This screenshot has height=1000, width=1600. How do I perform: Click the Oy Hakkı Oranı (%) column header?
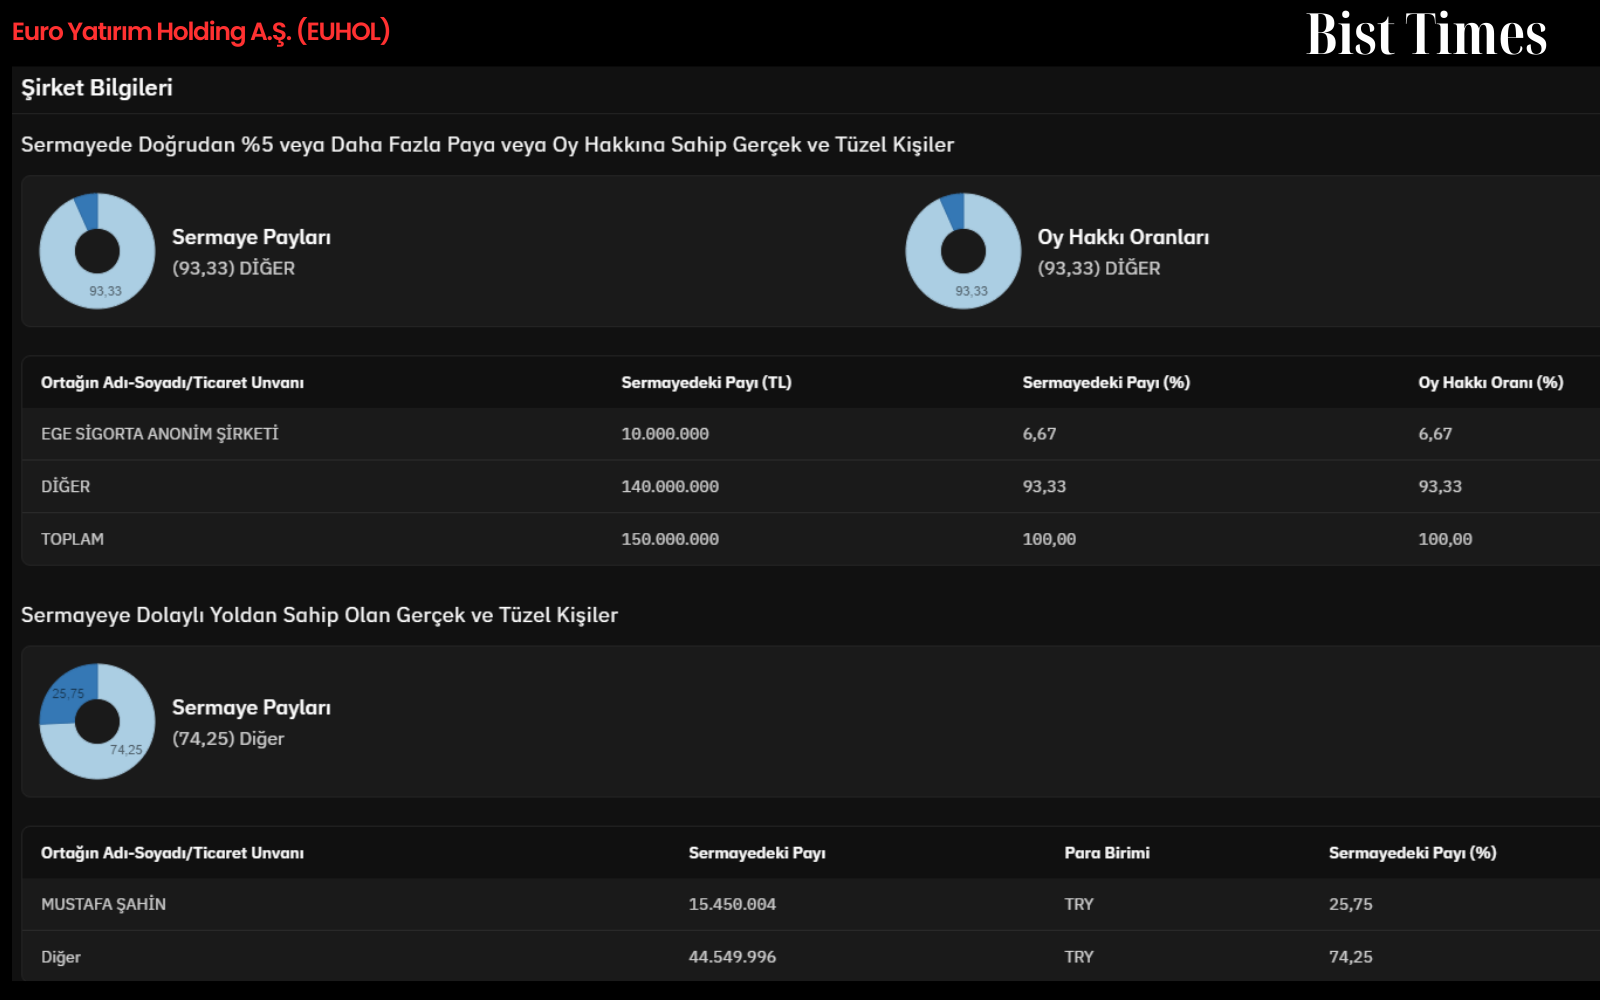(x=1490, y=383)
